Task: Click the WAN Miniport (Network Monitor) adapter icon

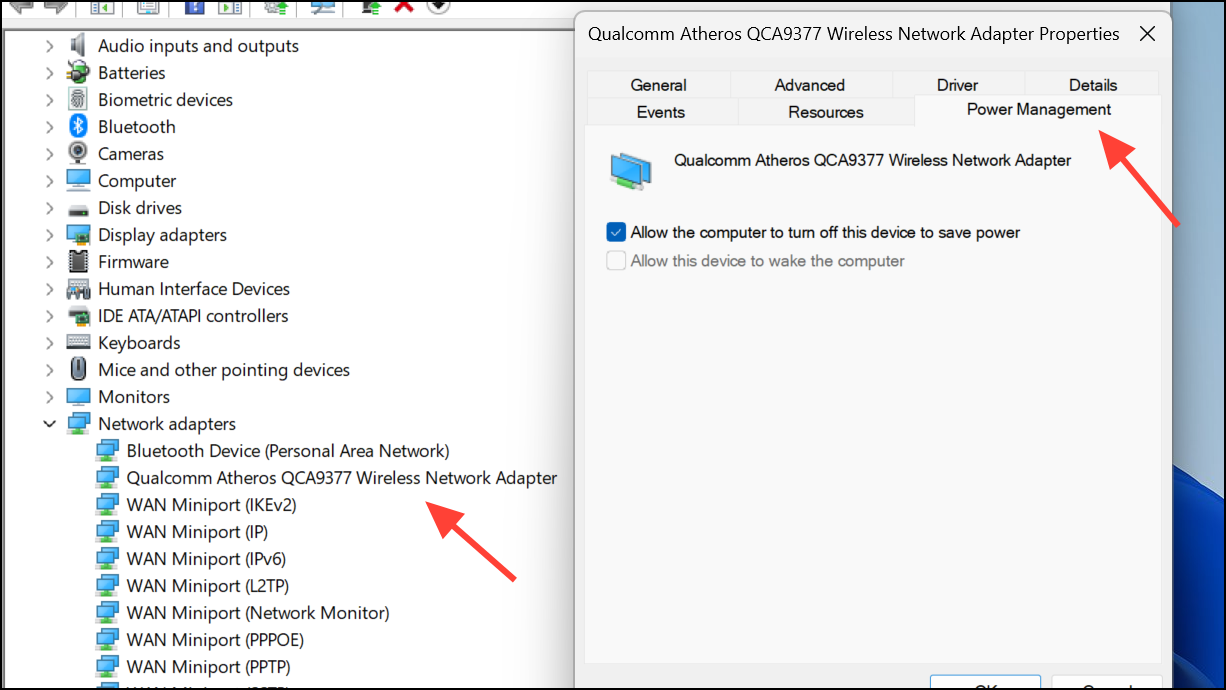Action: pyautogui.click(x=107, y=613)
